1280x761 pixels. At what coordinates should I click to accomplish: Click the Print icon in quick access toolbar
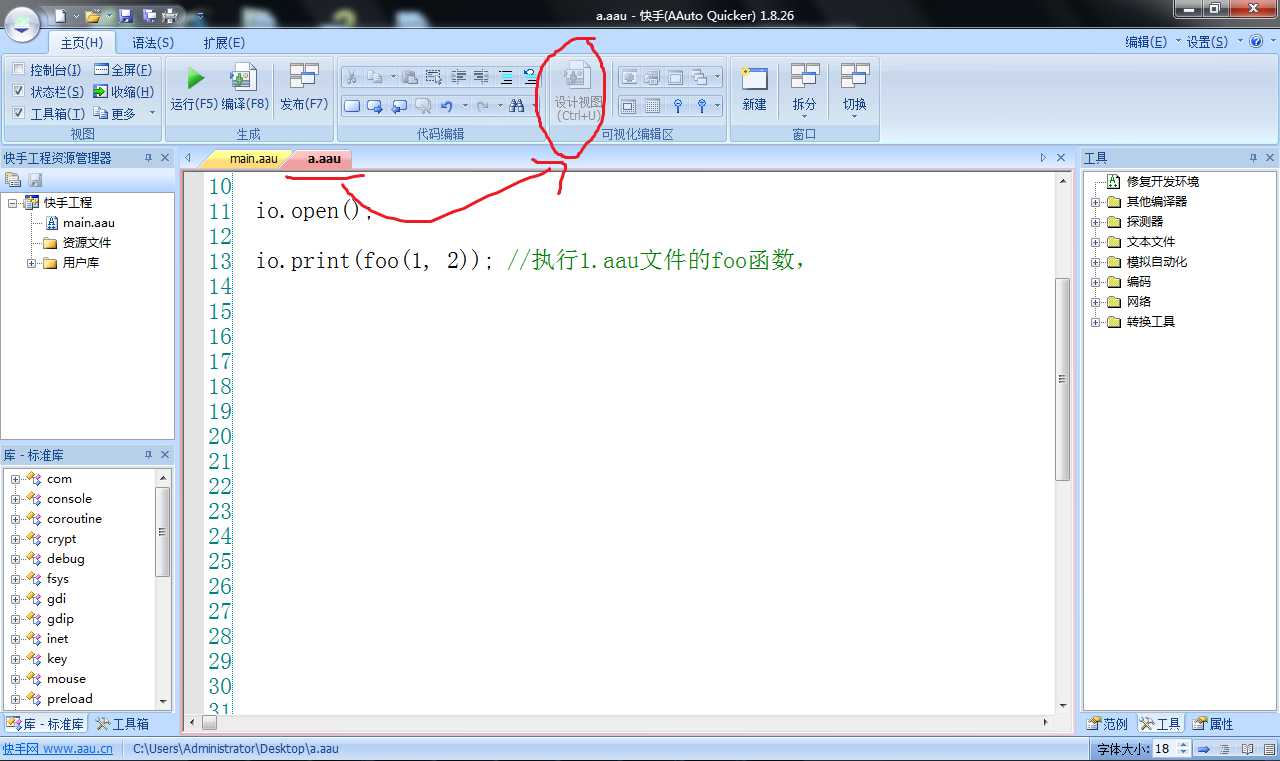click(x=169, y=16)
